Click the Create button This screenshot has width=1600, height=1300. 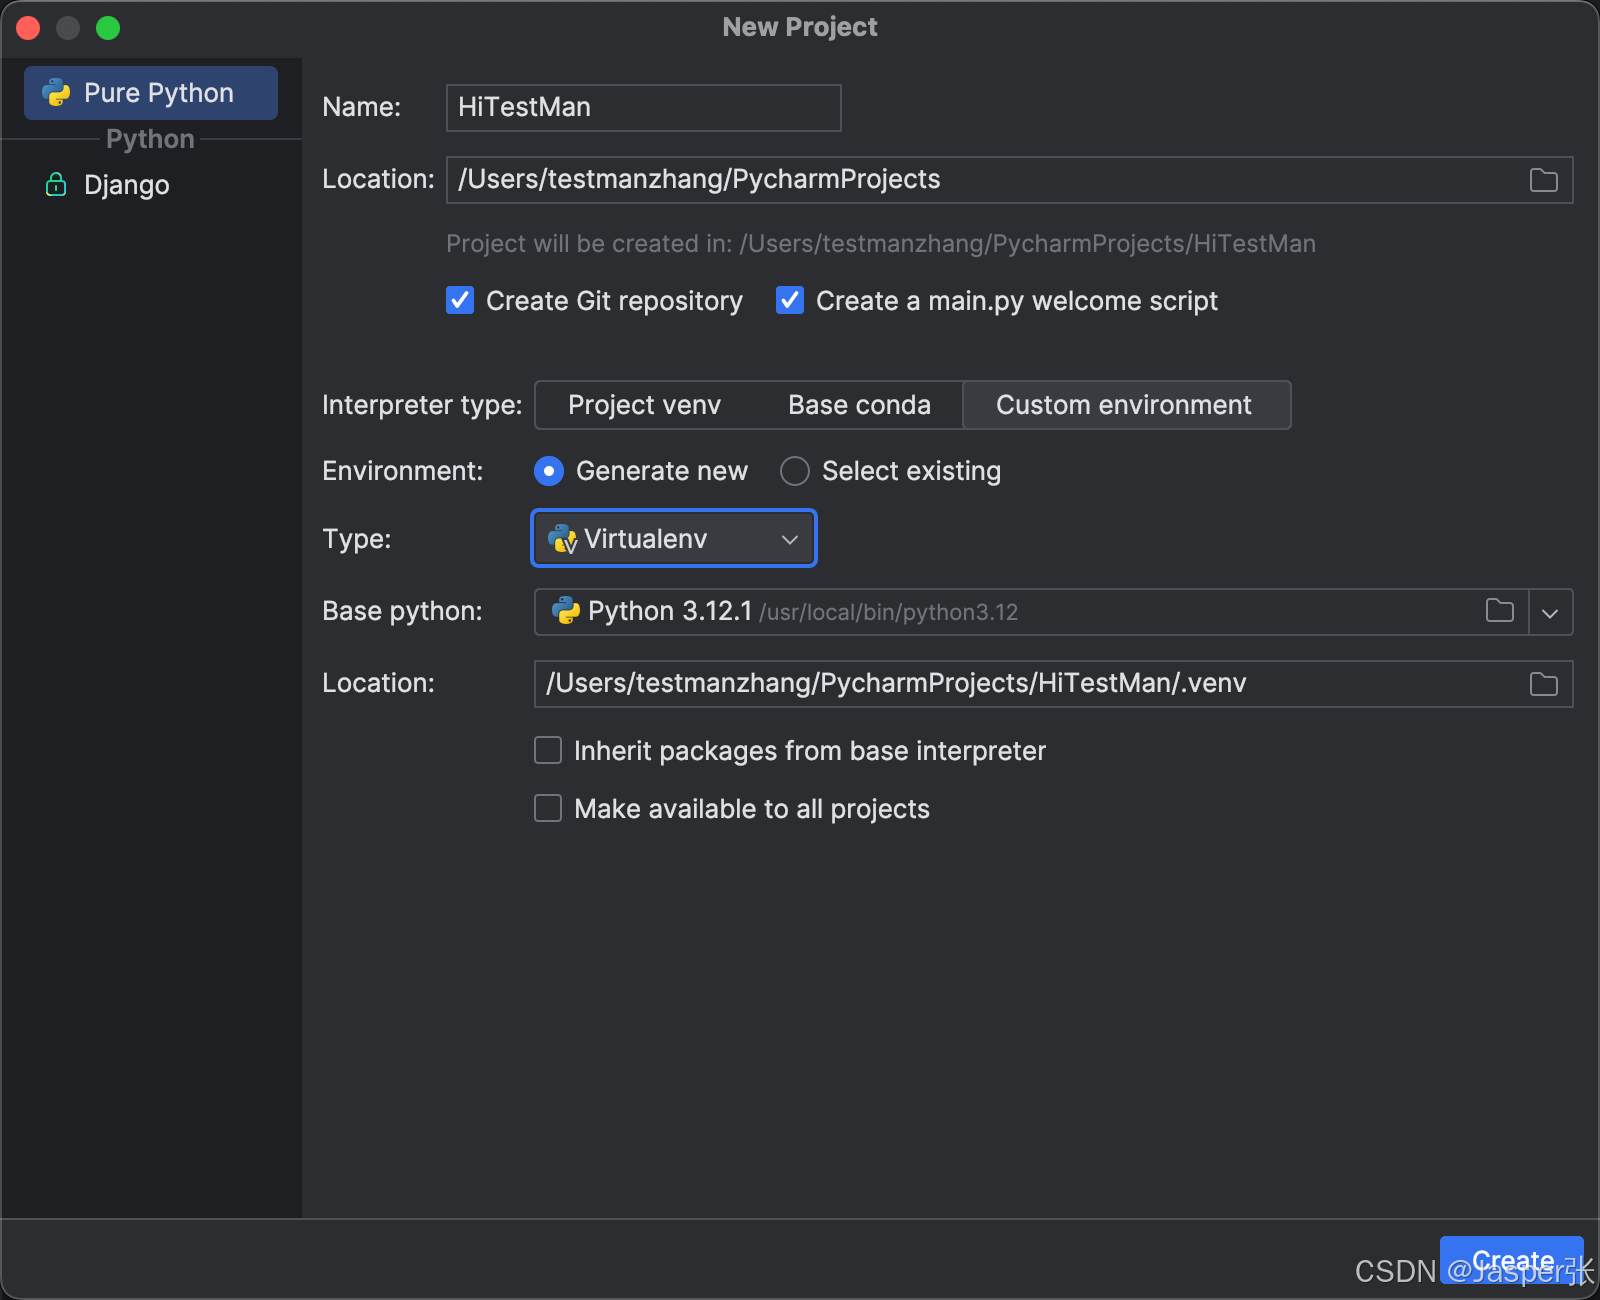pos(1512,1260)
